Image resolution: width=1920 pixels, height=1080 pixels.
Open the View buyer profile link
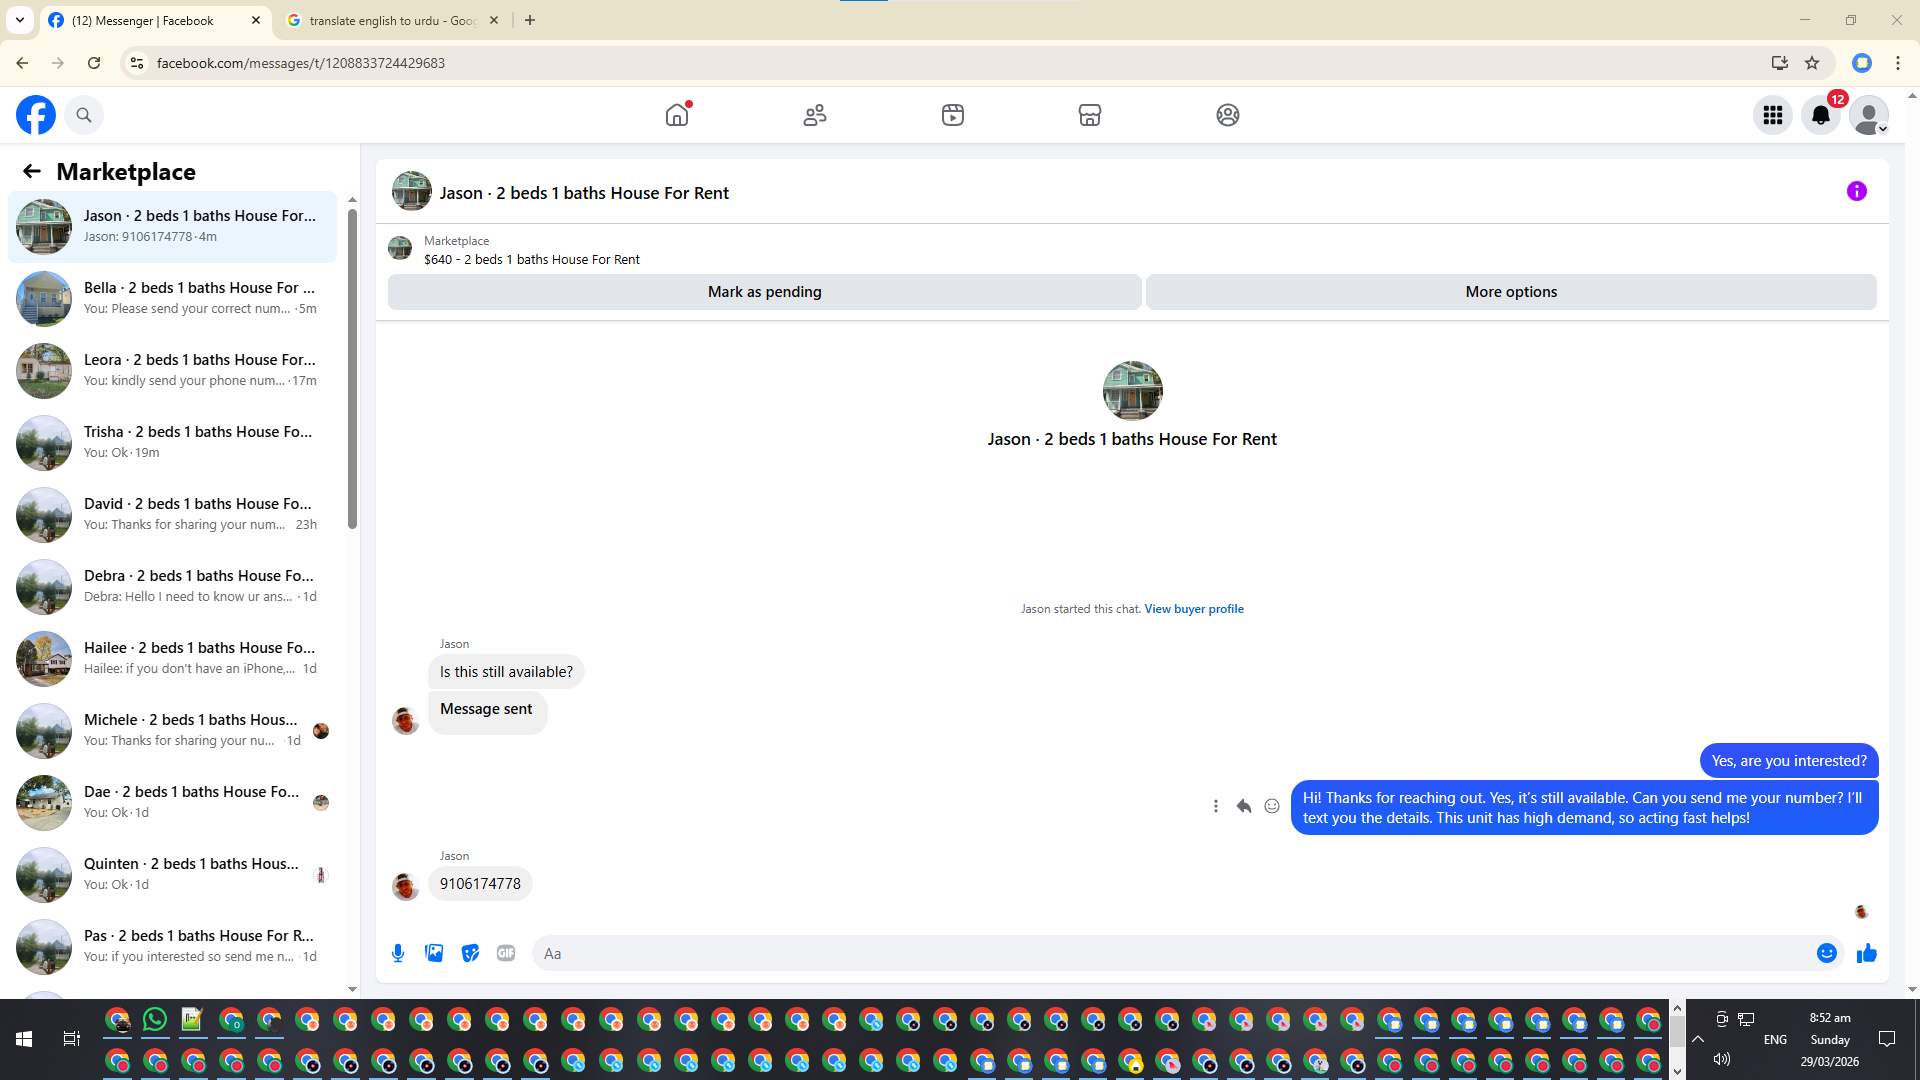click(x=1194, y=609)
